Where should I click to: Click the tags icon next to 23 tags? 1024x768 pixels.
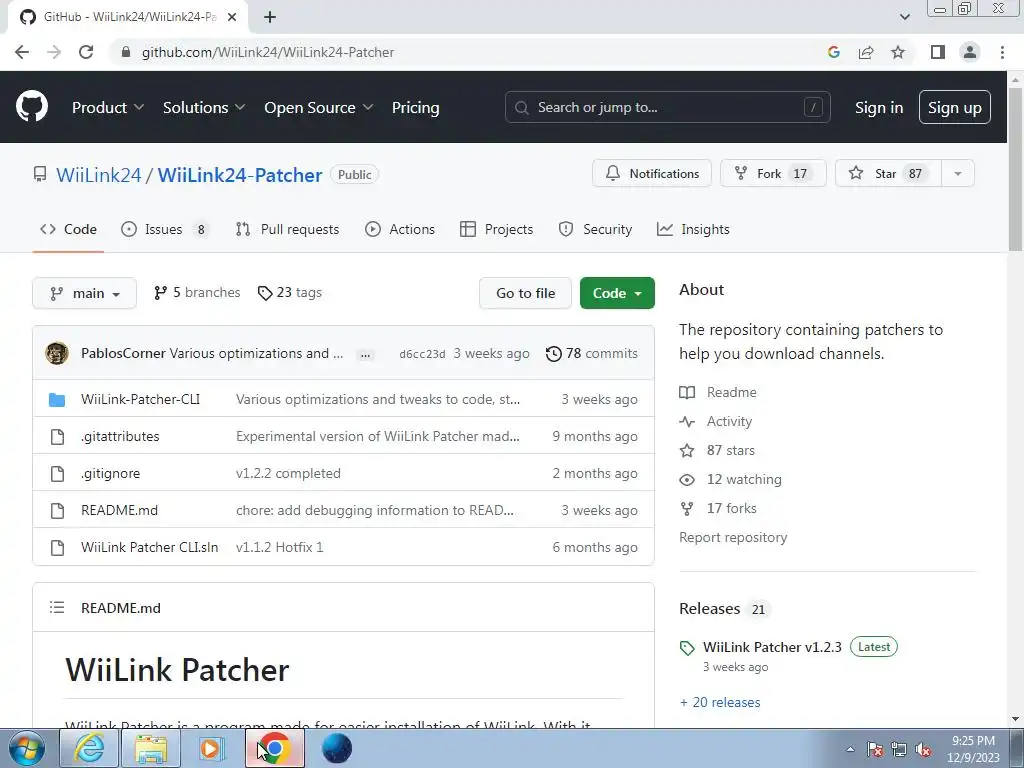(264, 293)
